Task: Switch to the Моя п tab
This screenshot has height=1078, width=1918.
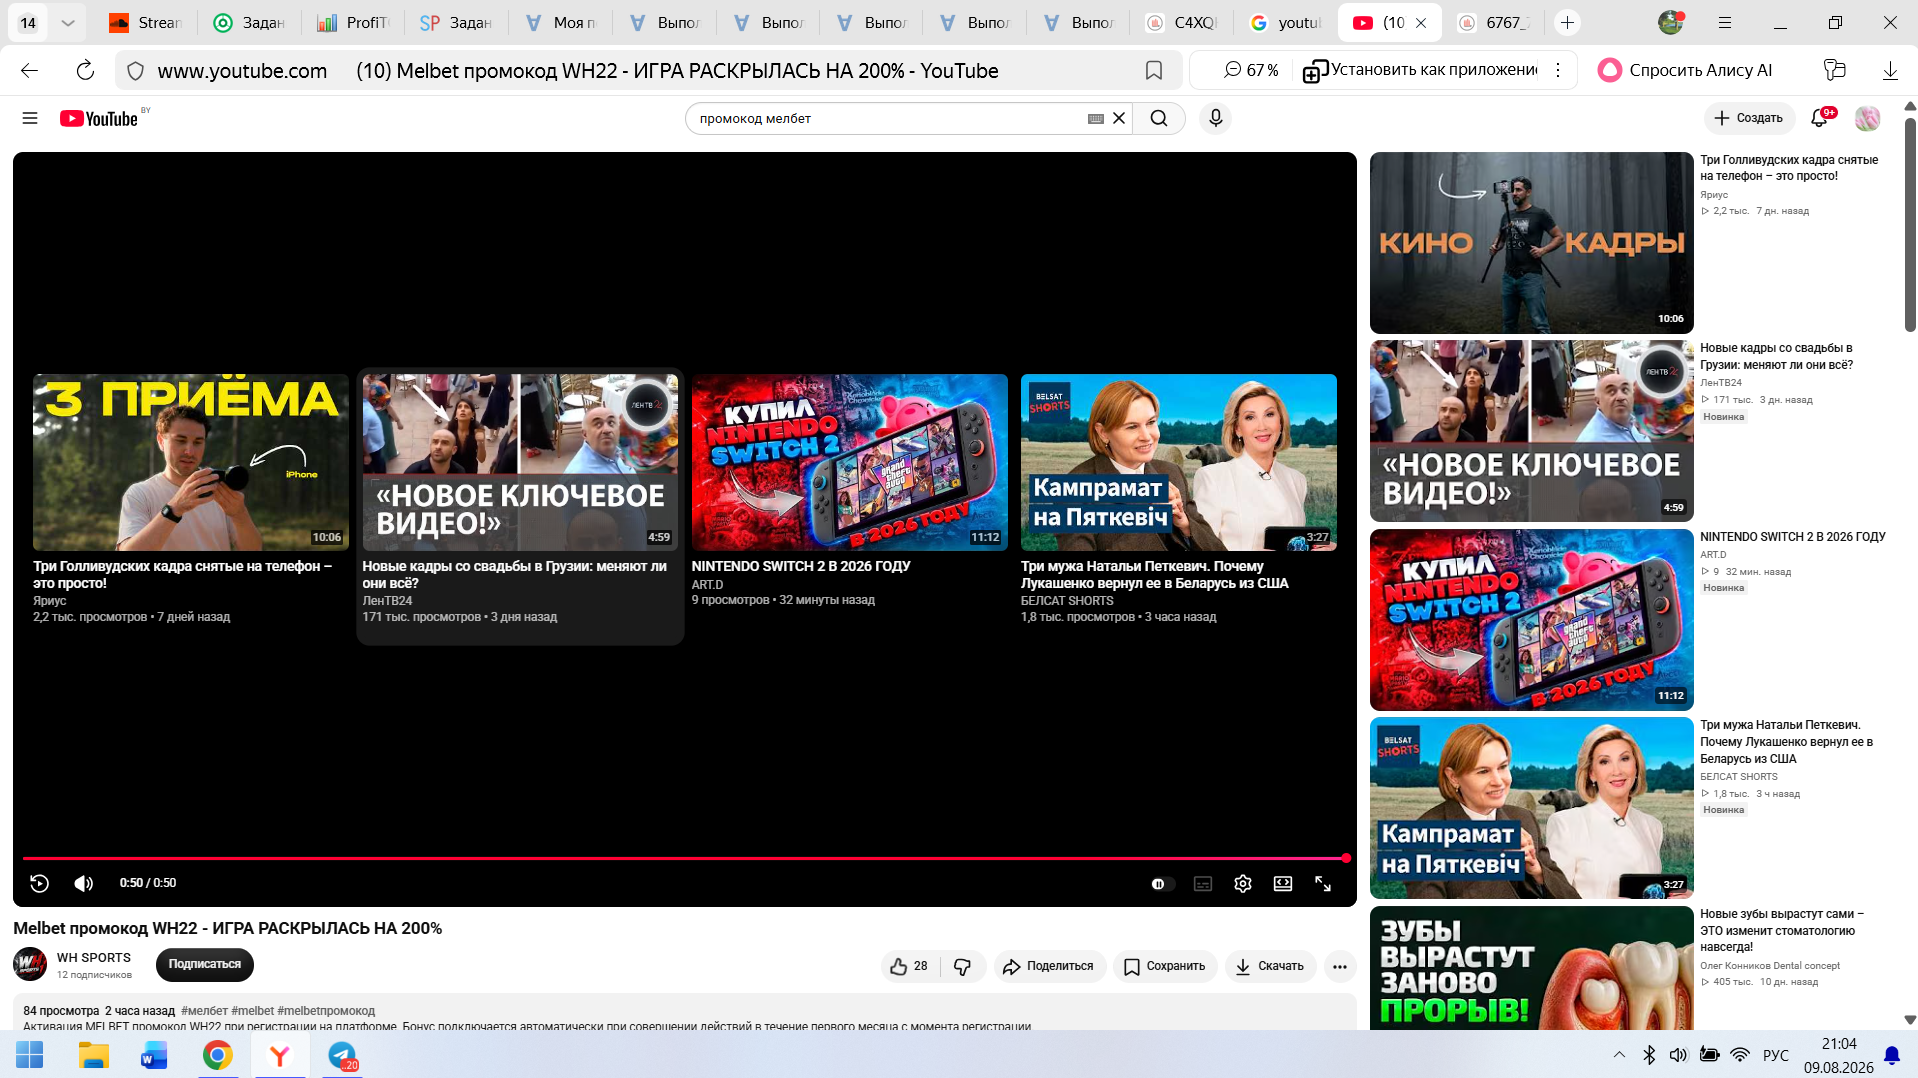Action: pos(560,22)
